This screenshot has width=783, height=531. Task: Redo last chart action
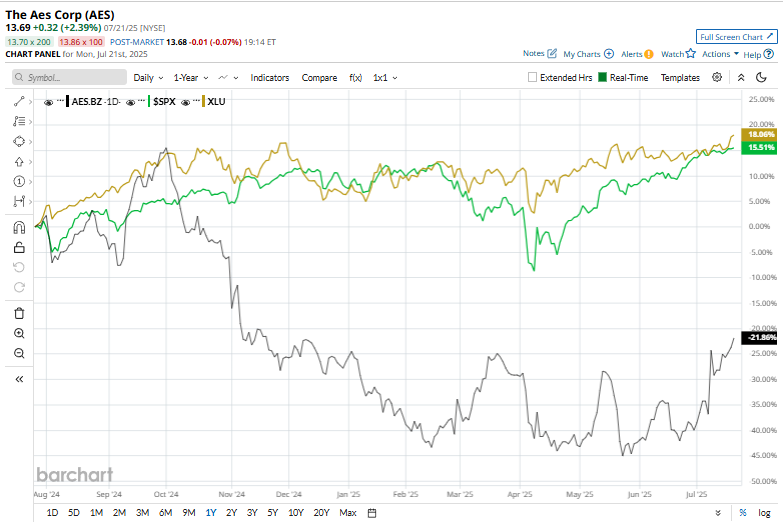tap(19, 287)
